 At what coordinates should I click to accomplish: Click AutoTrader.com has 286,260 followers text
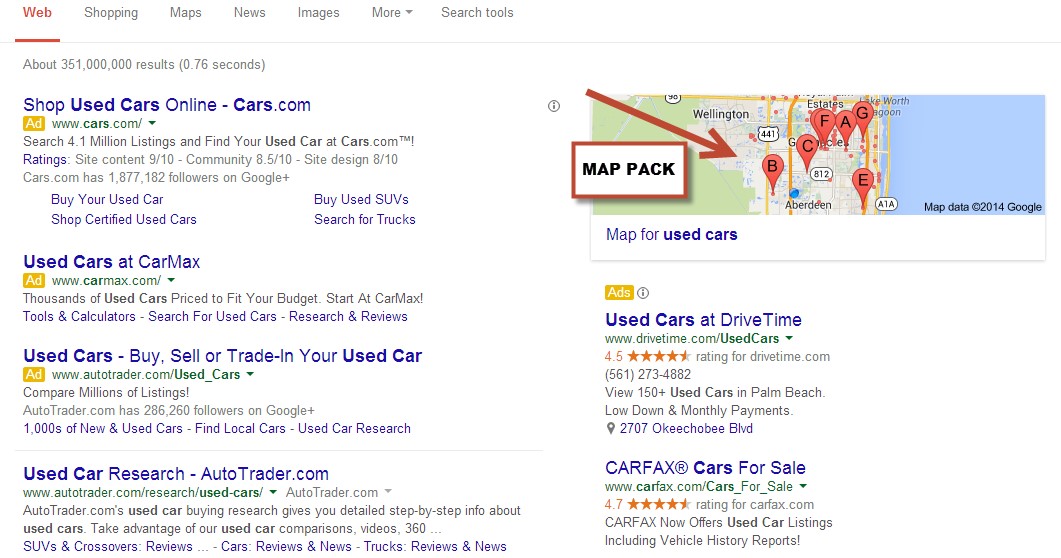click(x=169, y=411)
